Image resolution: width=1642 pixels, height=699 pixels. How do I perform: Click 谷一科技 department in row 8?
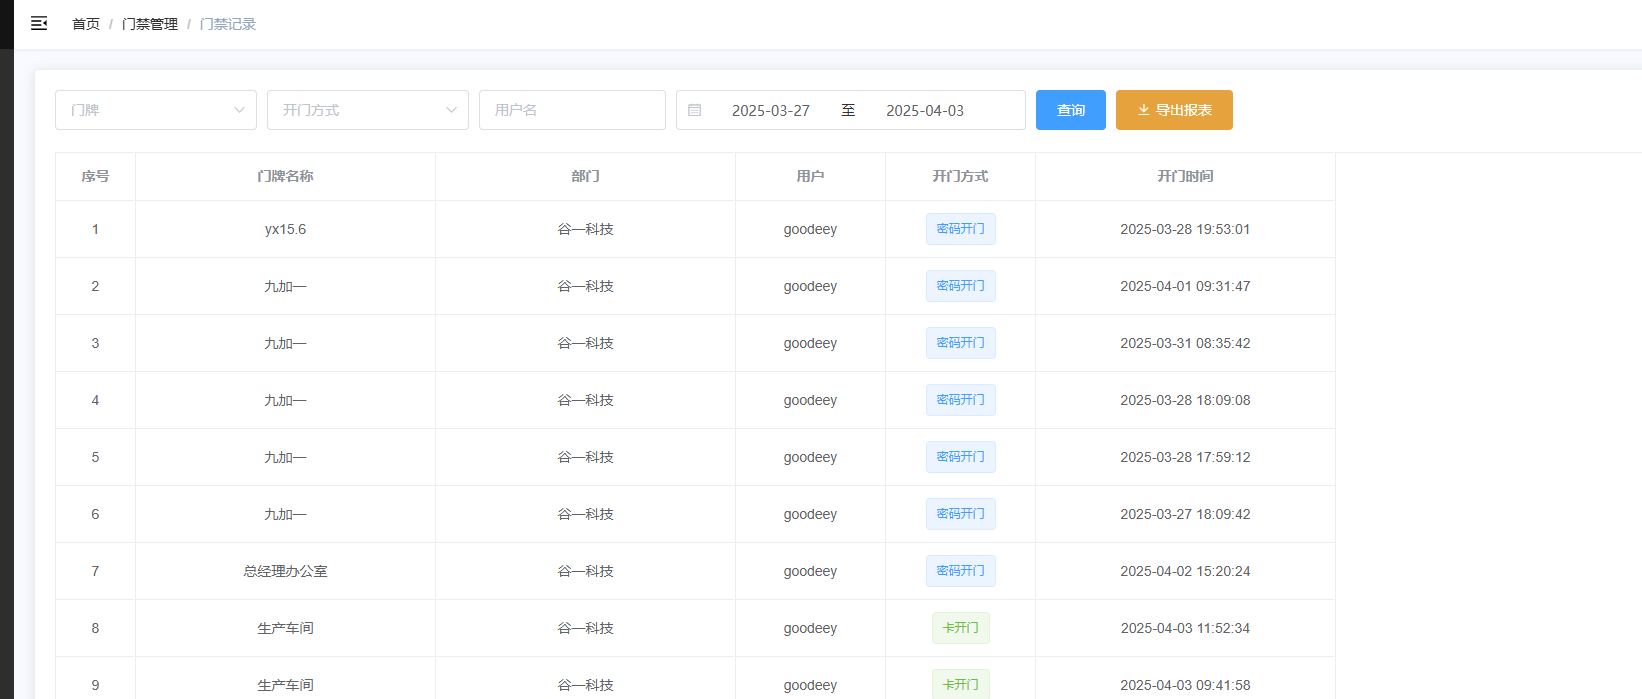click(x=585, y=628)
